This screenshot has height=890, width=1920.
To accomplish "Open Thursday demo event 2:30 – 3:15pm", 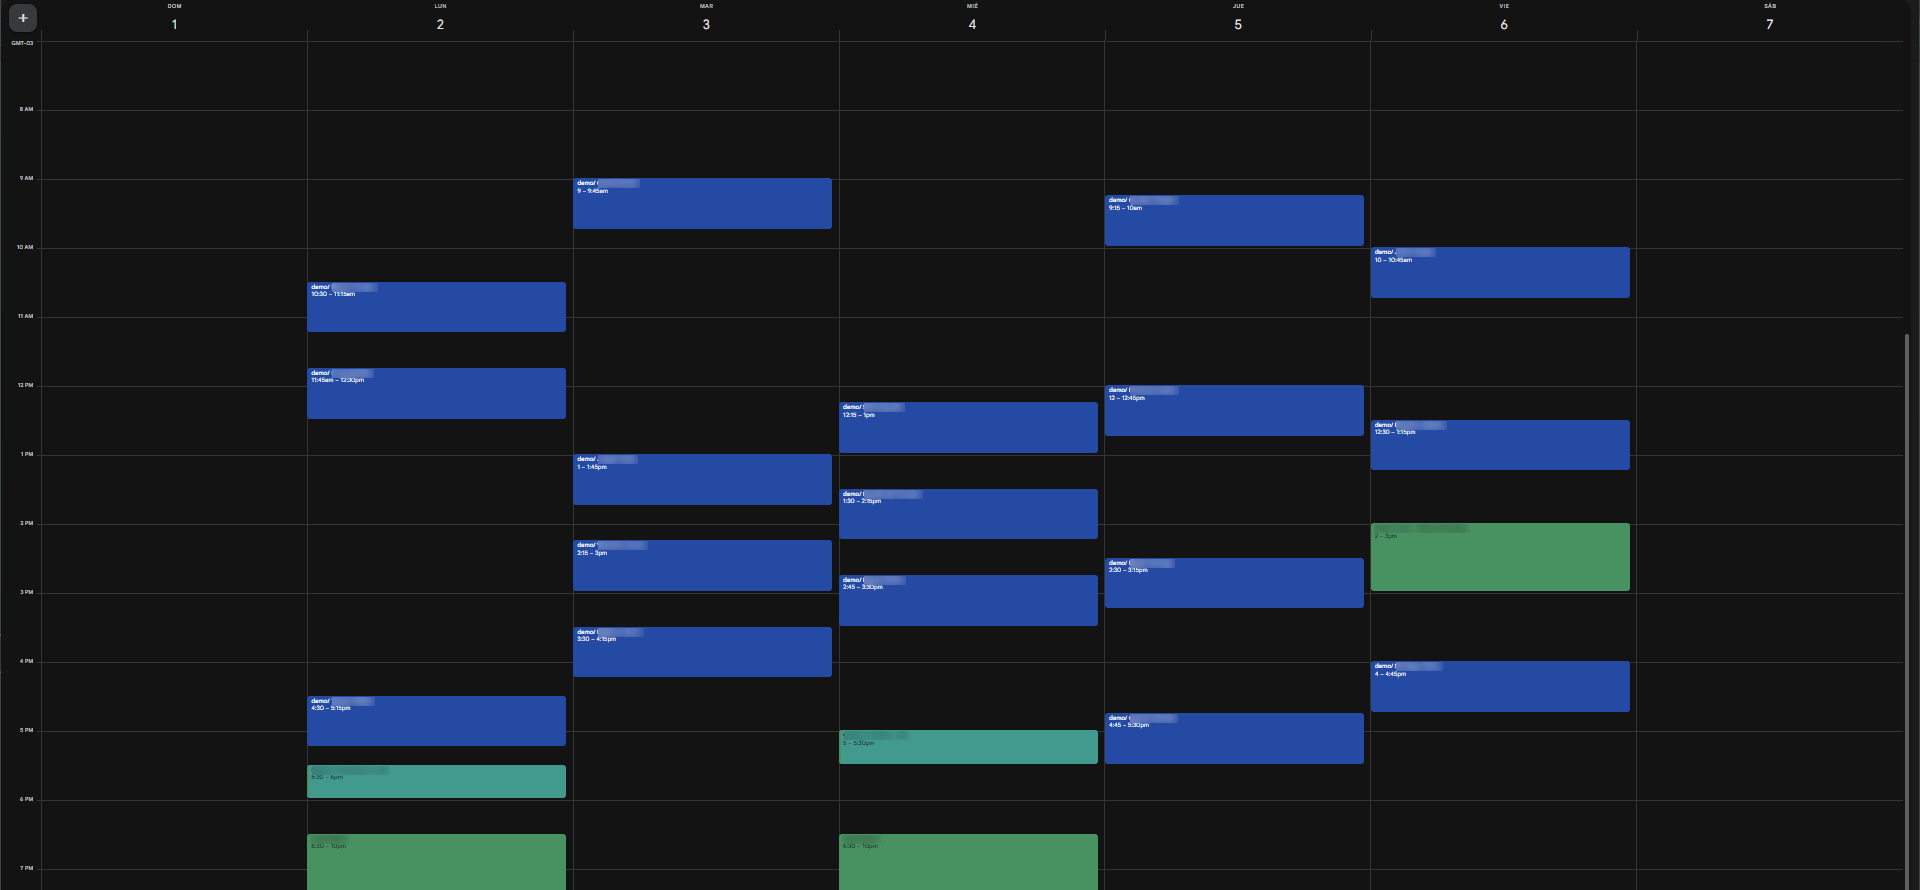I will [x=1234, y=583].
